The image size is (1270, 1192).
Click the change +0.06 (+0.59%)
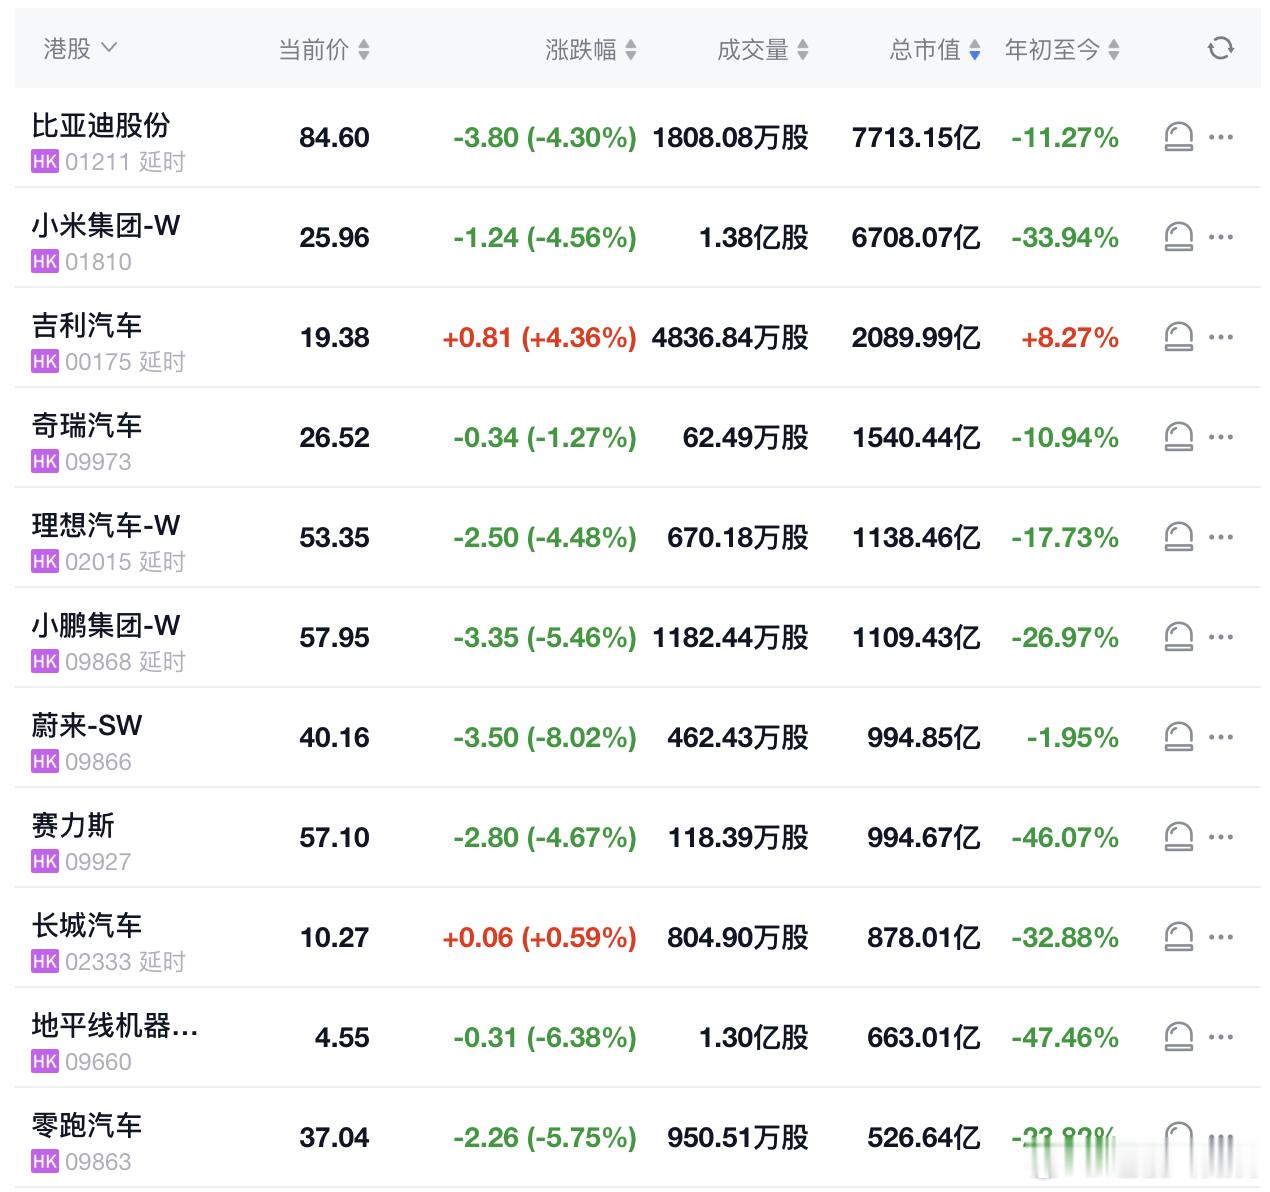539,937
